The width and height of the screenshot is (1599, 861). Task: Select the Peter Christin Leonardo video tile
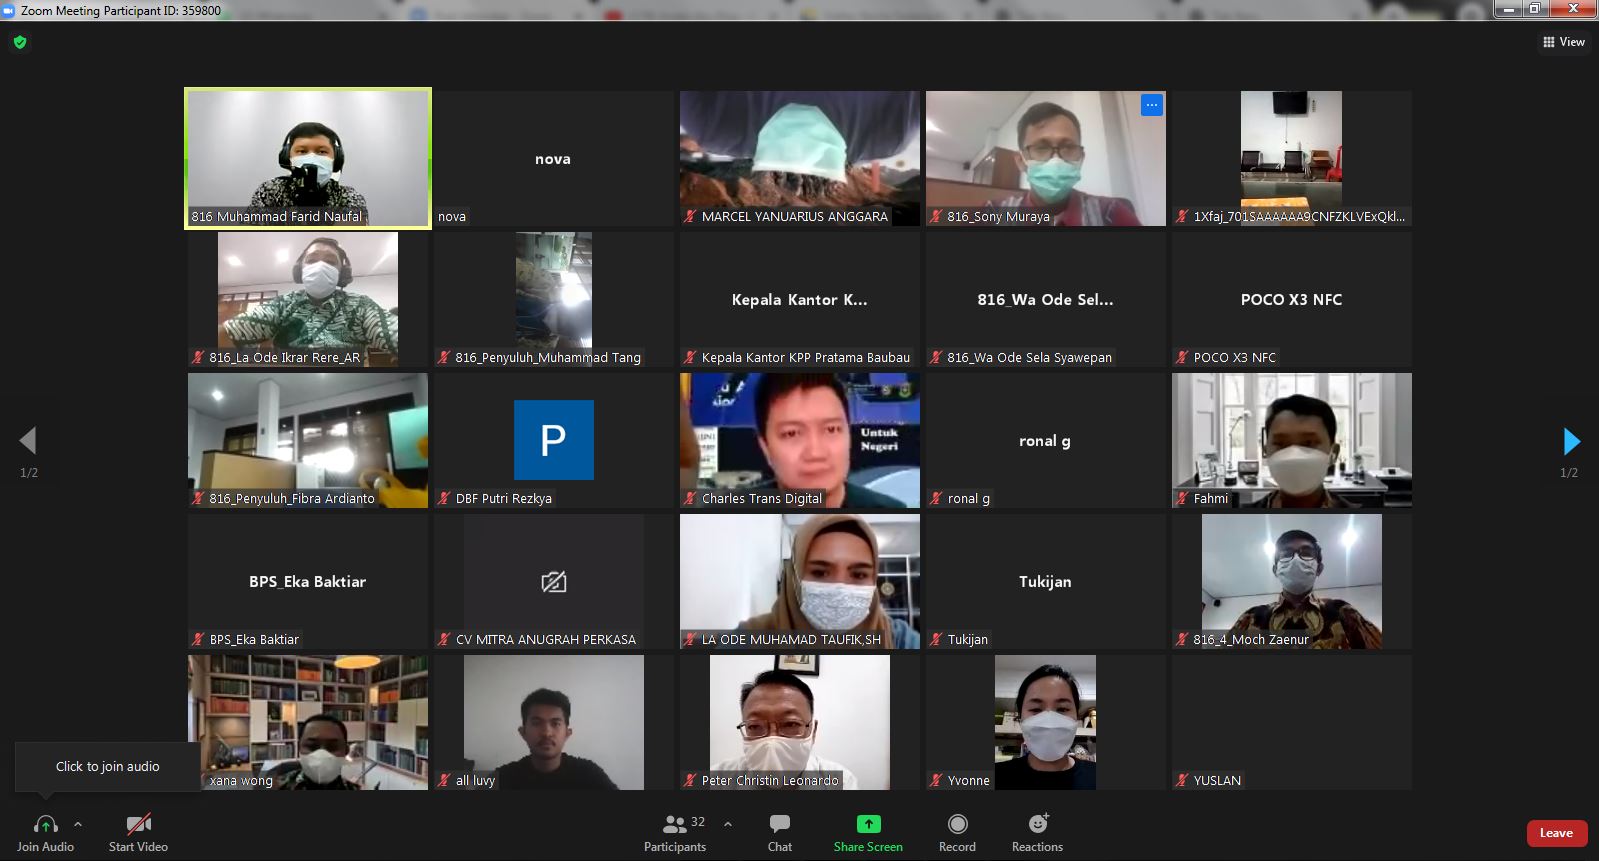(799, 722)
